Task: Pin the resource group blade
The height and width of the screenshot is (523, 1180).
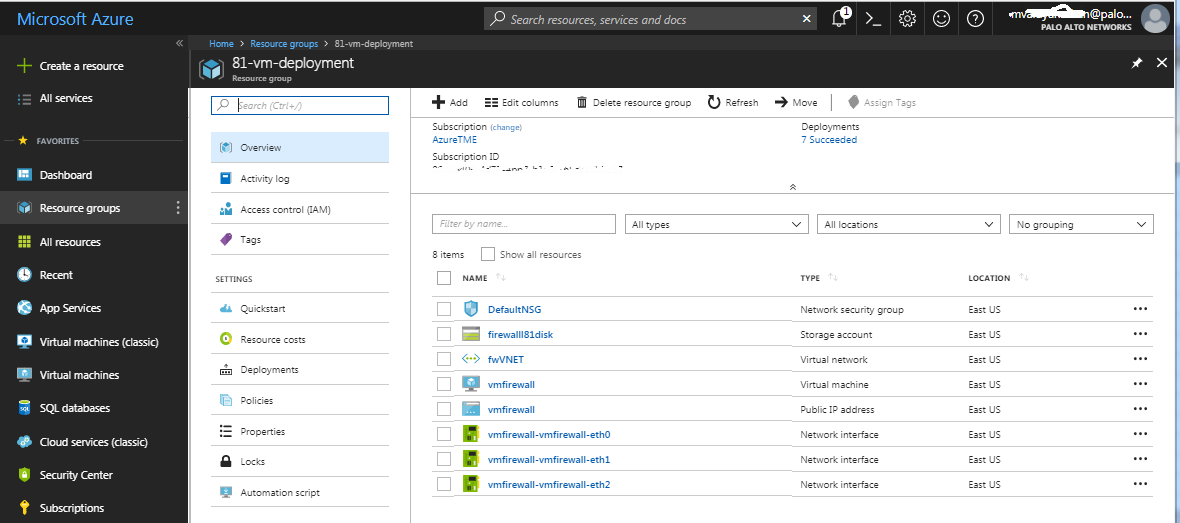Action: click(x=1136, y=63)
